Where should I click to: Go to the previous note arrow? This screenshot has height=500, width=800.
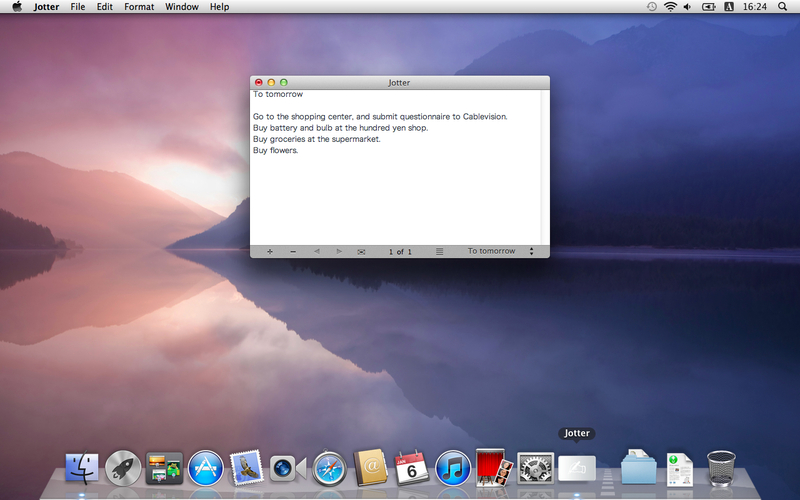pyautogui.click(x=317, y=252)
